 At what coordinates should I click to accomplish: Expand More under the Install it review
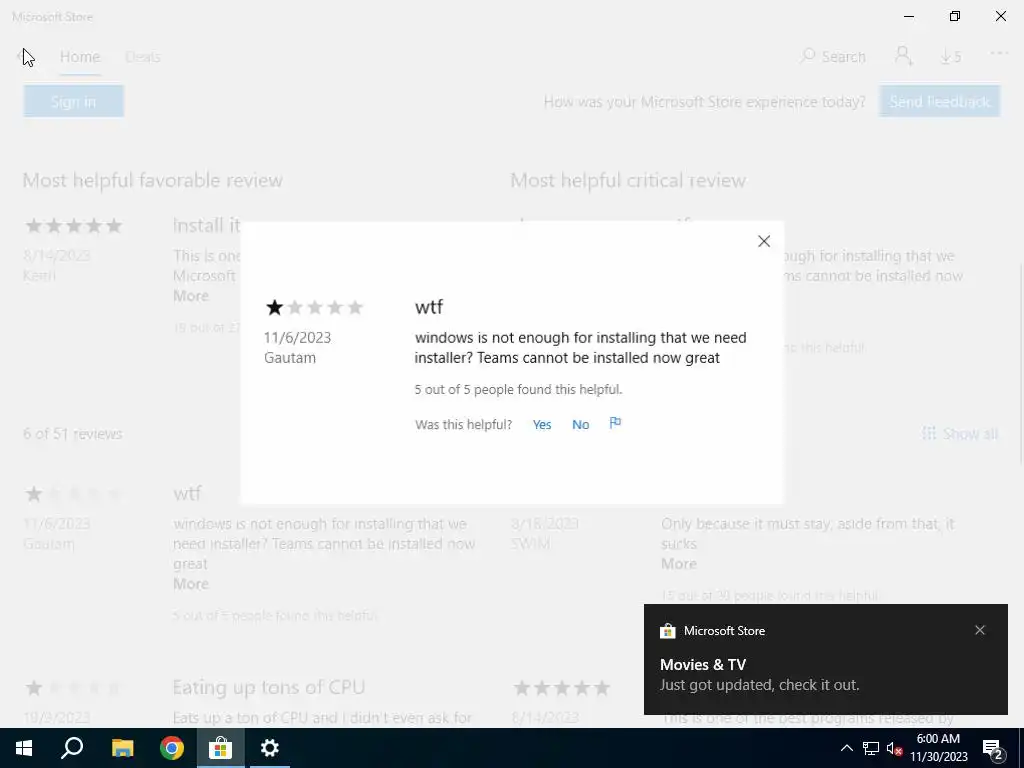190,296
